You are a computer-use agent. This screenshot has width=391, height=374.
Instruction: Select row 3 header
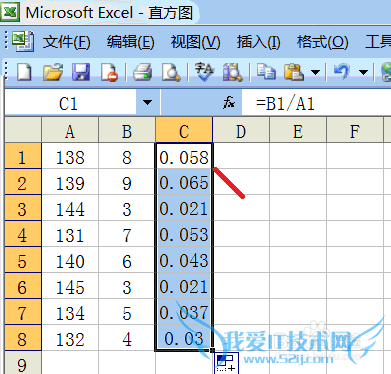click(x=23, y=208)
